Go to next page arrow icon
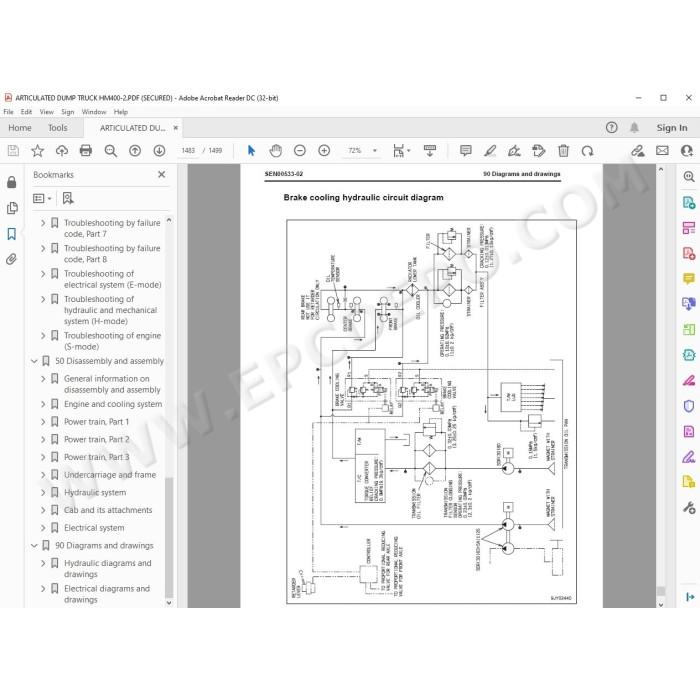700x700 pixels. [x=159, y=151]
